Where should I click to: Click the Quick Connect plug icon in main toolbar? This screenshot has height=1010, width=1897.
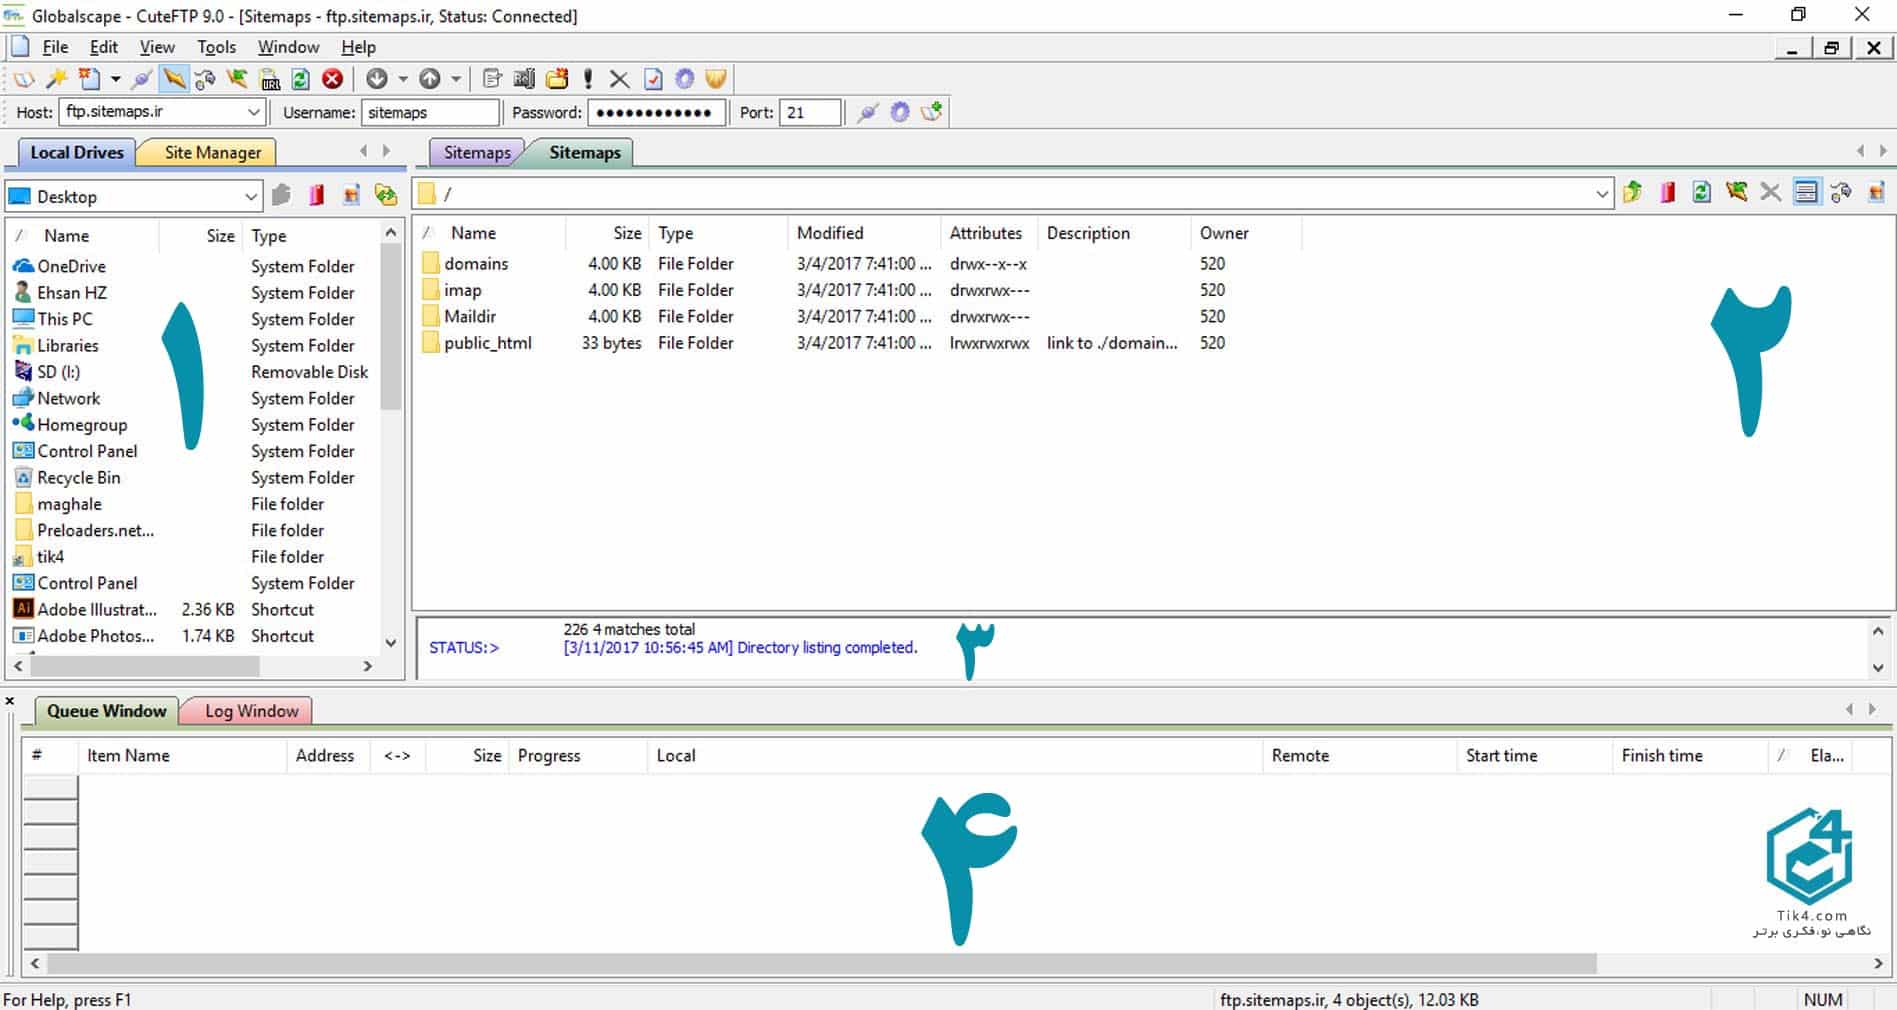[x=142, y=79]
